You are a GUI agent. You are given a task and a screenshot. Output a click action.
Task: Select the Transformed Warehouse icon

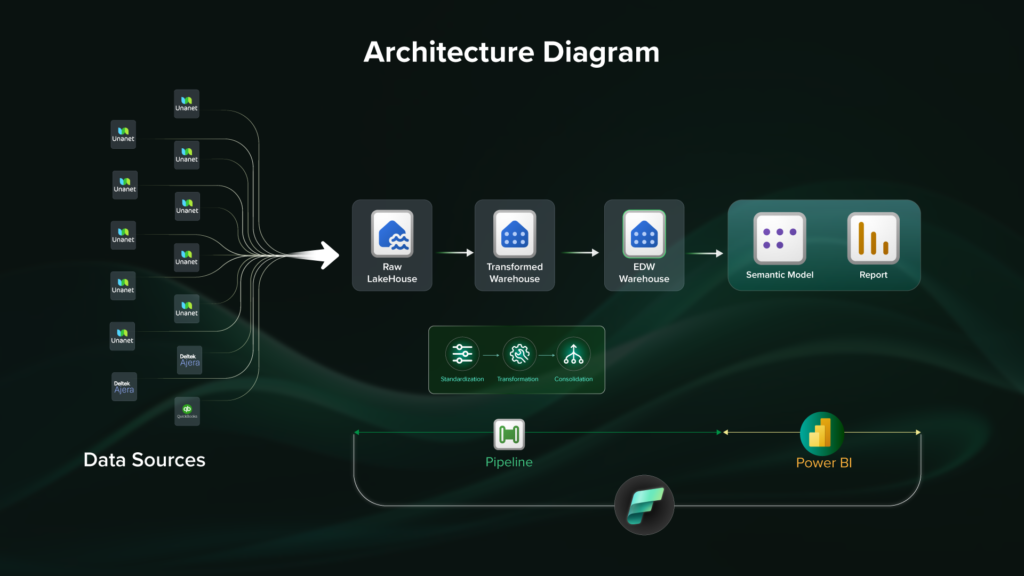[x=515, y=234]
